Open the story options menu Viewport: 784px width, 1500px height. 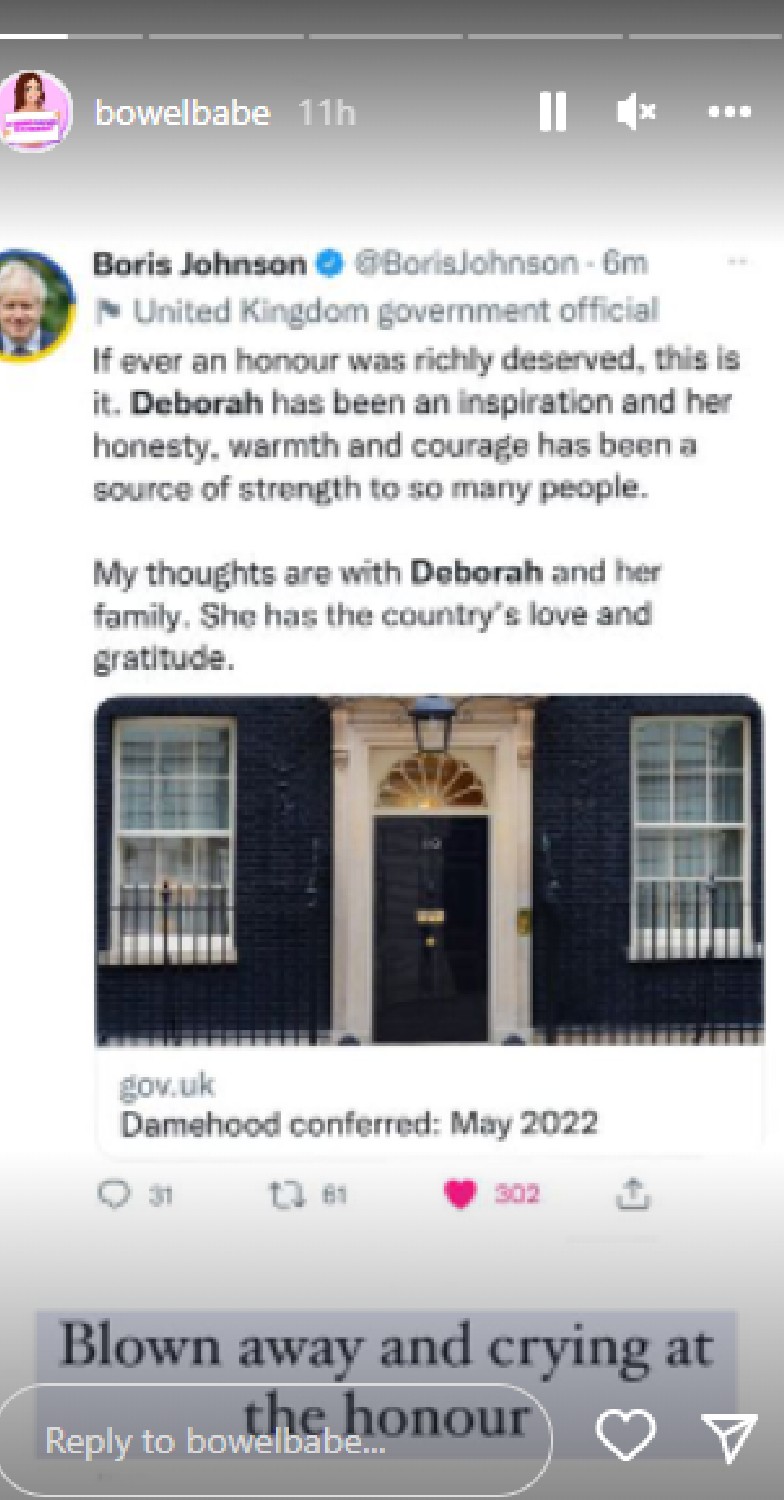coord(727,113)
